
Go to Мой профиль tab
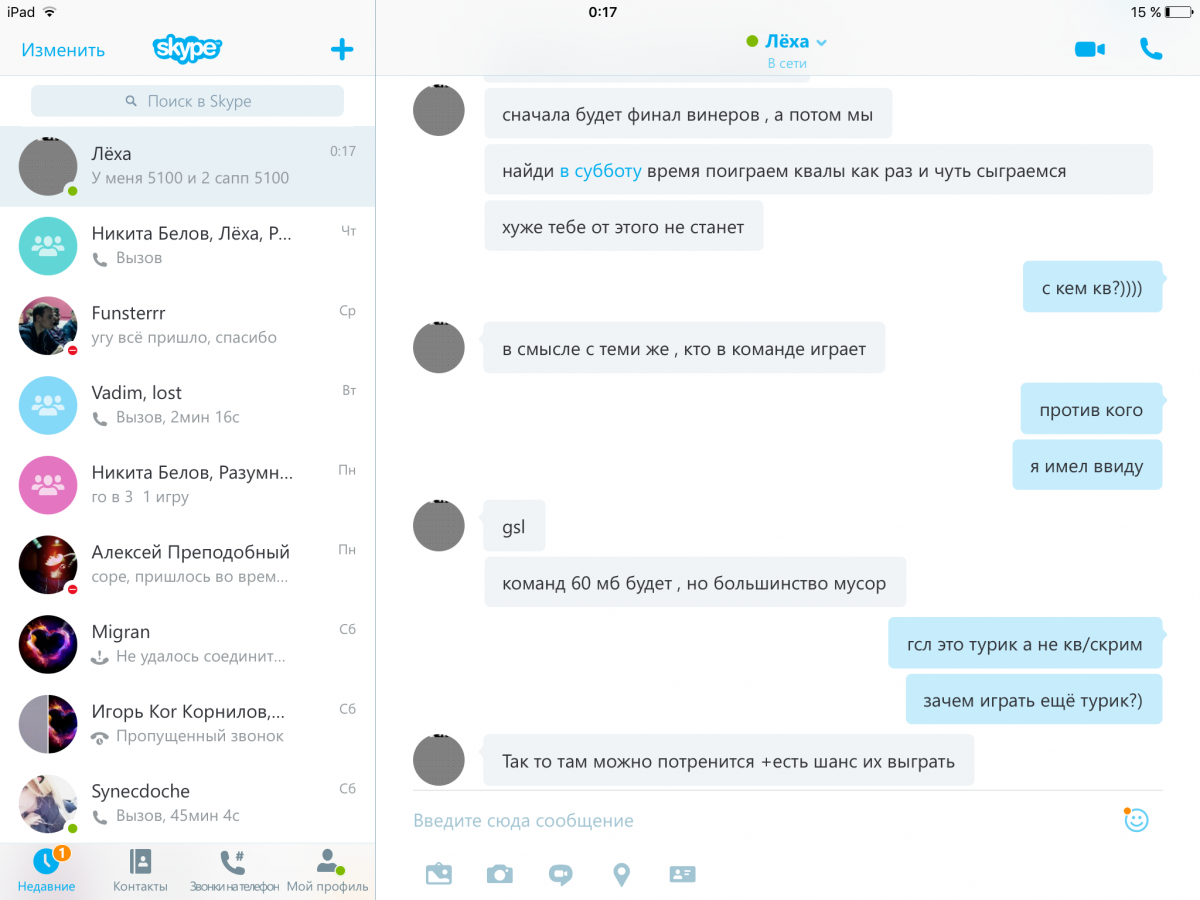point(328,870)
